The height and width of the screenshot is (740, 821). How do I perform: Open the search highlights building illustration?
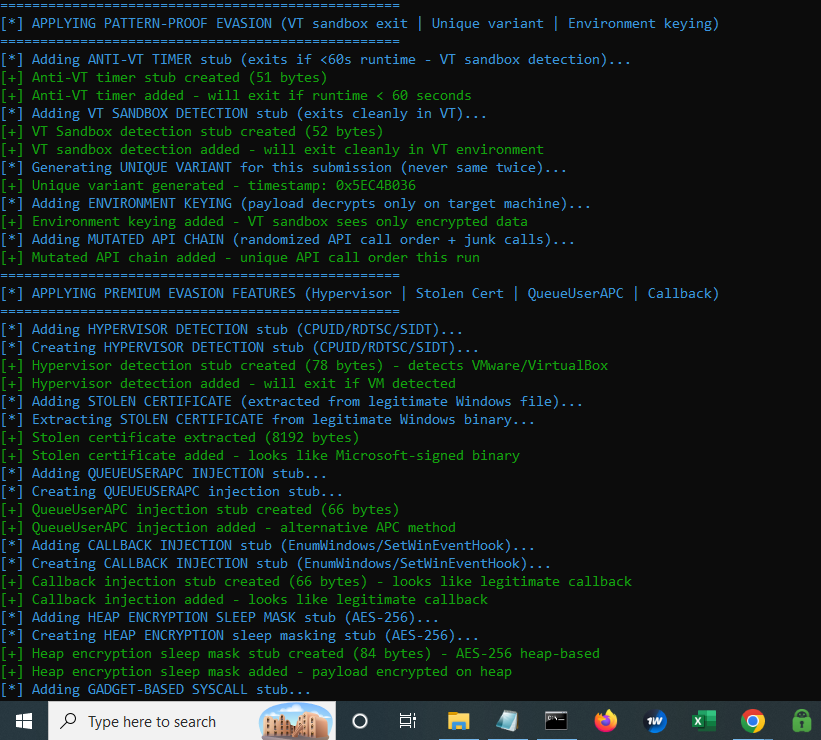click(296, 722)
